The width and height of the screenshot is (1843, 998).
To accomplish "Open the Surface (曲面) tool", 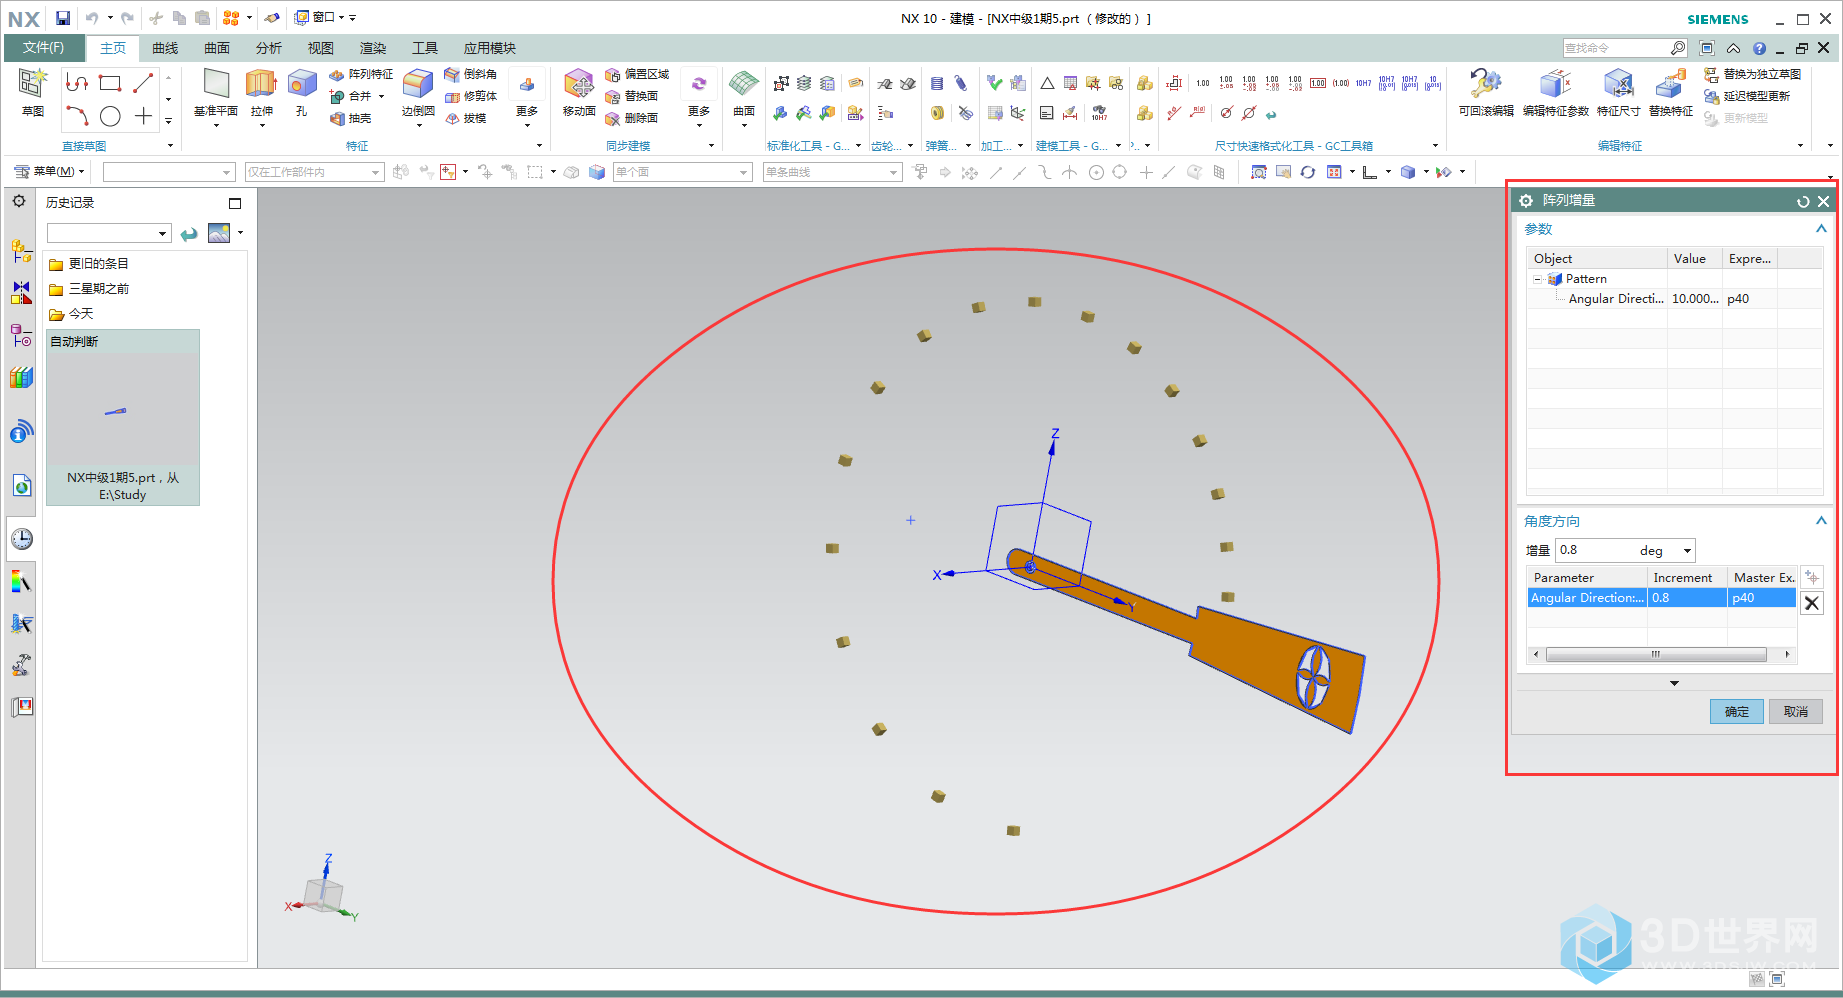I will (x=744, y=93).
